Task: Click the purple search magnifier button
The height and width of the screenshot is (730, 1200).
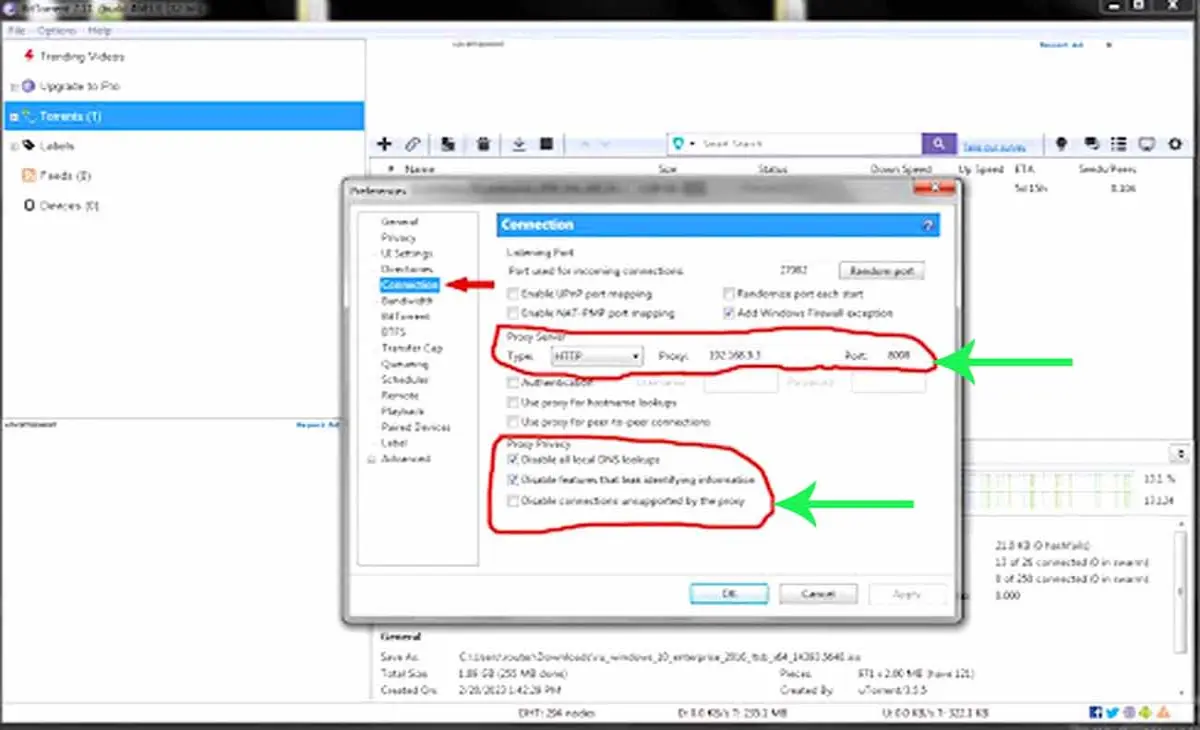Action: pyautogui.click(x=938, y=144)
